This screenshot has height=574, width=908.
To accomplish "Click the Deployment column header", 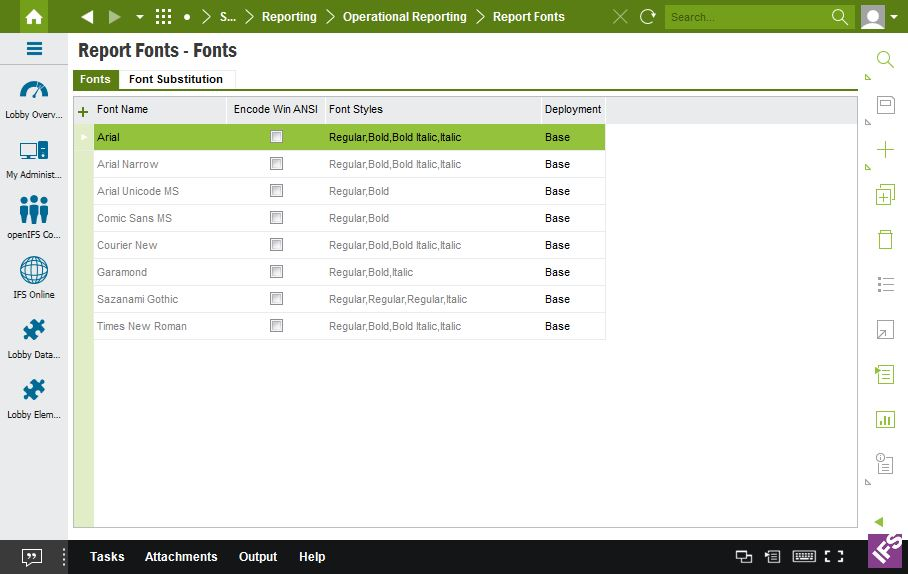I will tap(573, 109).
